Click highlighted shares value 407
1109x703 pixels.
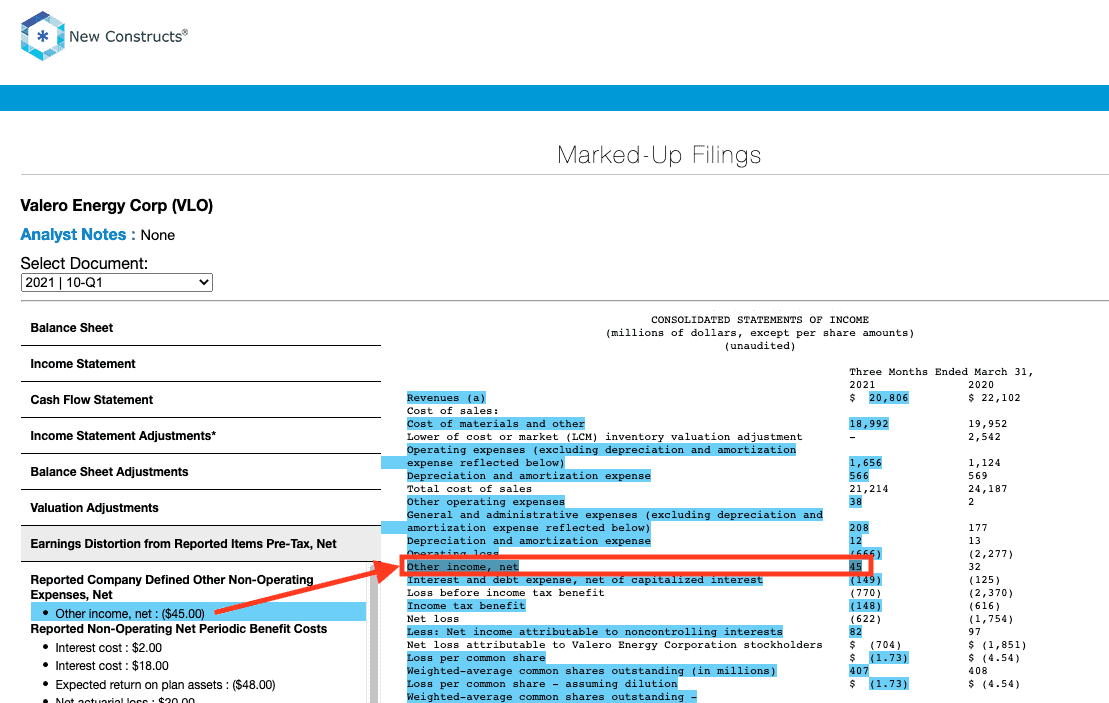(x=859, y=671)
